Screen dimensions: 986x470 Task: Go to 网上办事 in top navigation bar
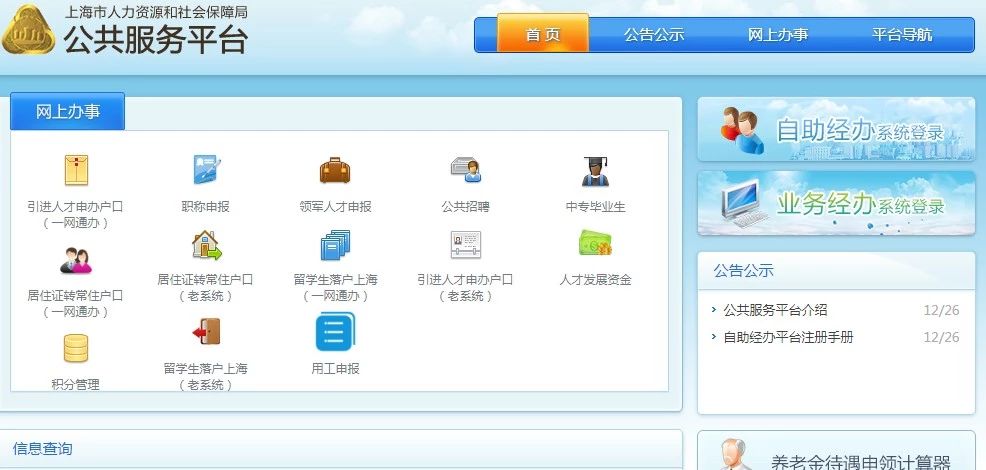pos(778,34)
